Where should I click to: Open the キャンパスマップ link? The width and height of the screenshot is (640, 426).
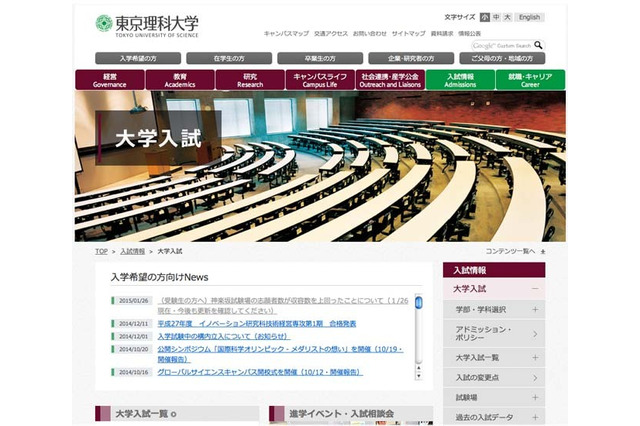[286, 33]
